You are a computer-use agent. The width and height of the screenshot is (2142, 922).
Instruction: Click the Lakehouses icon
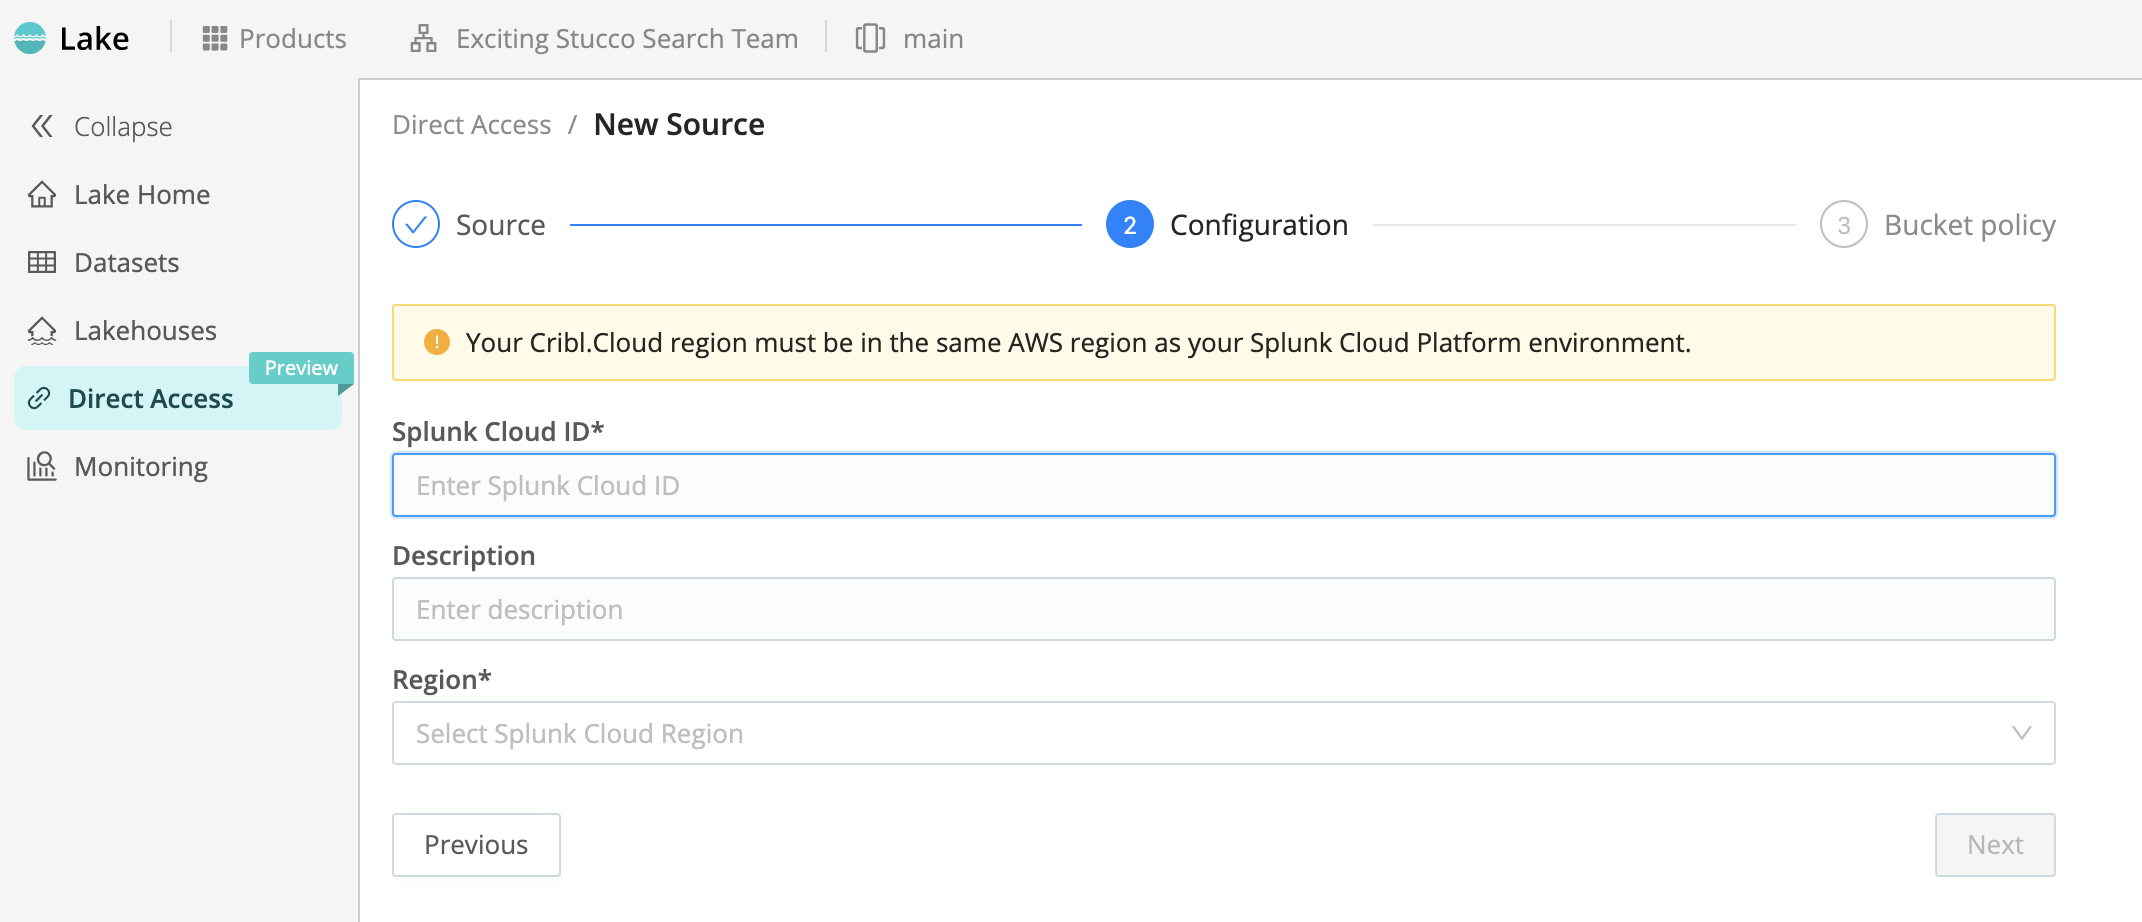tap(42, 330)
